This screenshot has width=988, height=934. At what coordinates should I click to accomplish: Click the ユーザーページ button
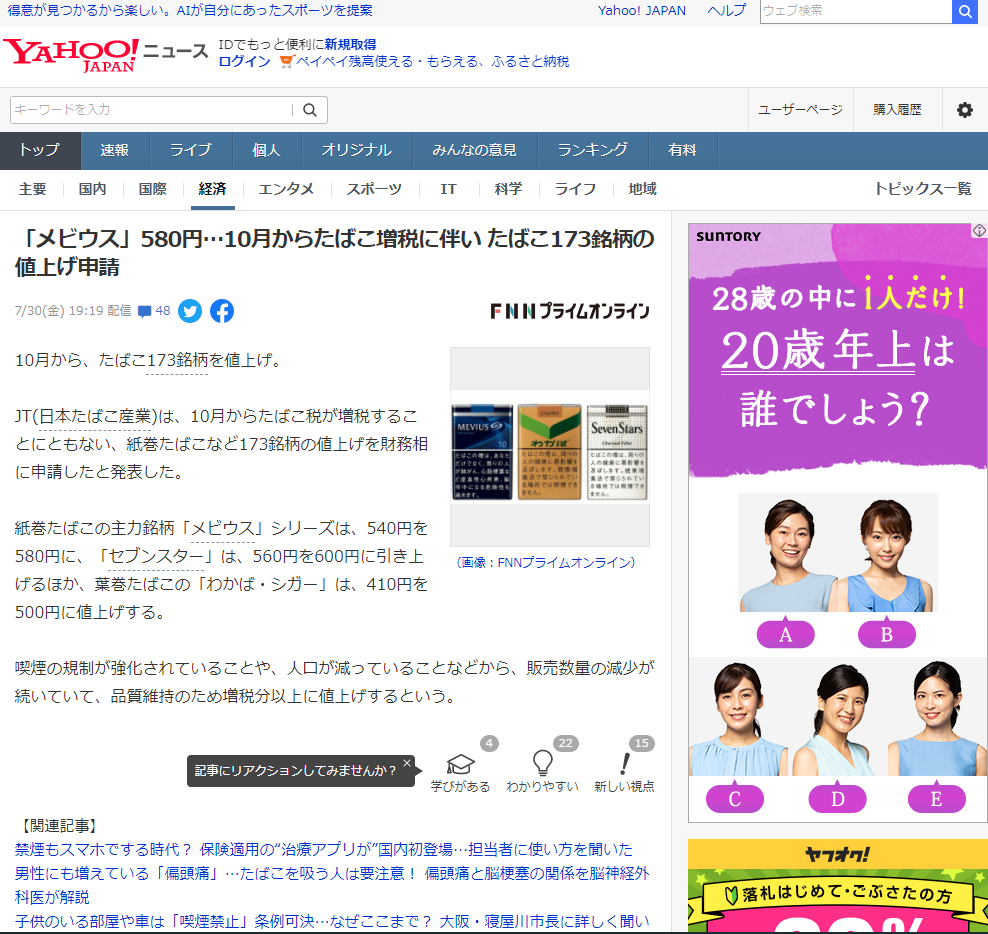[x=800, y=110]
